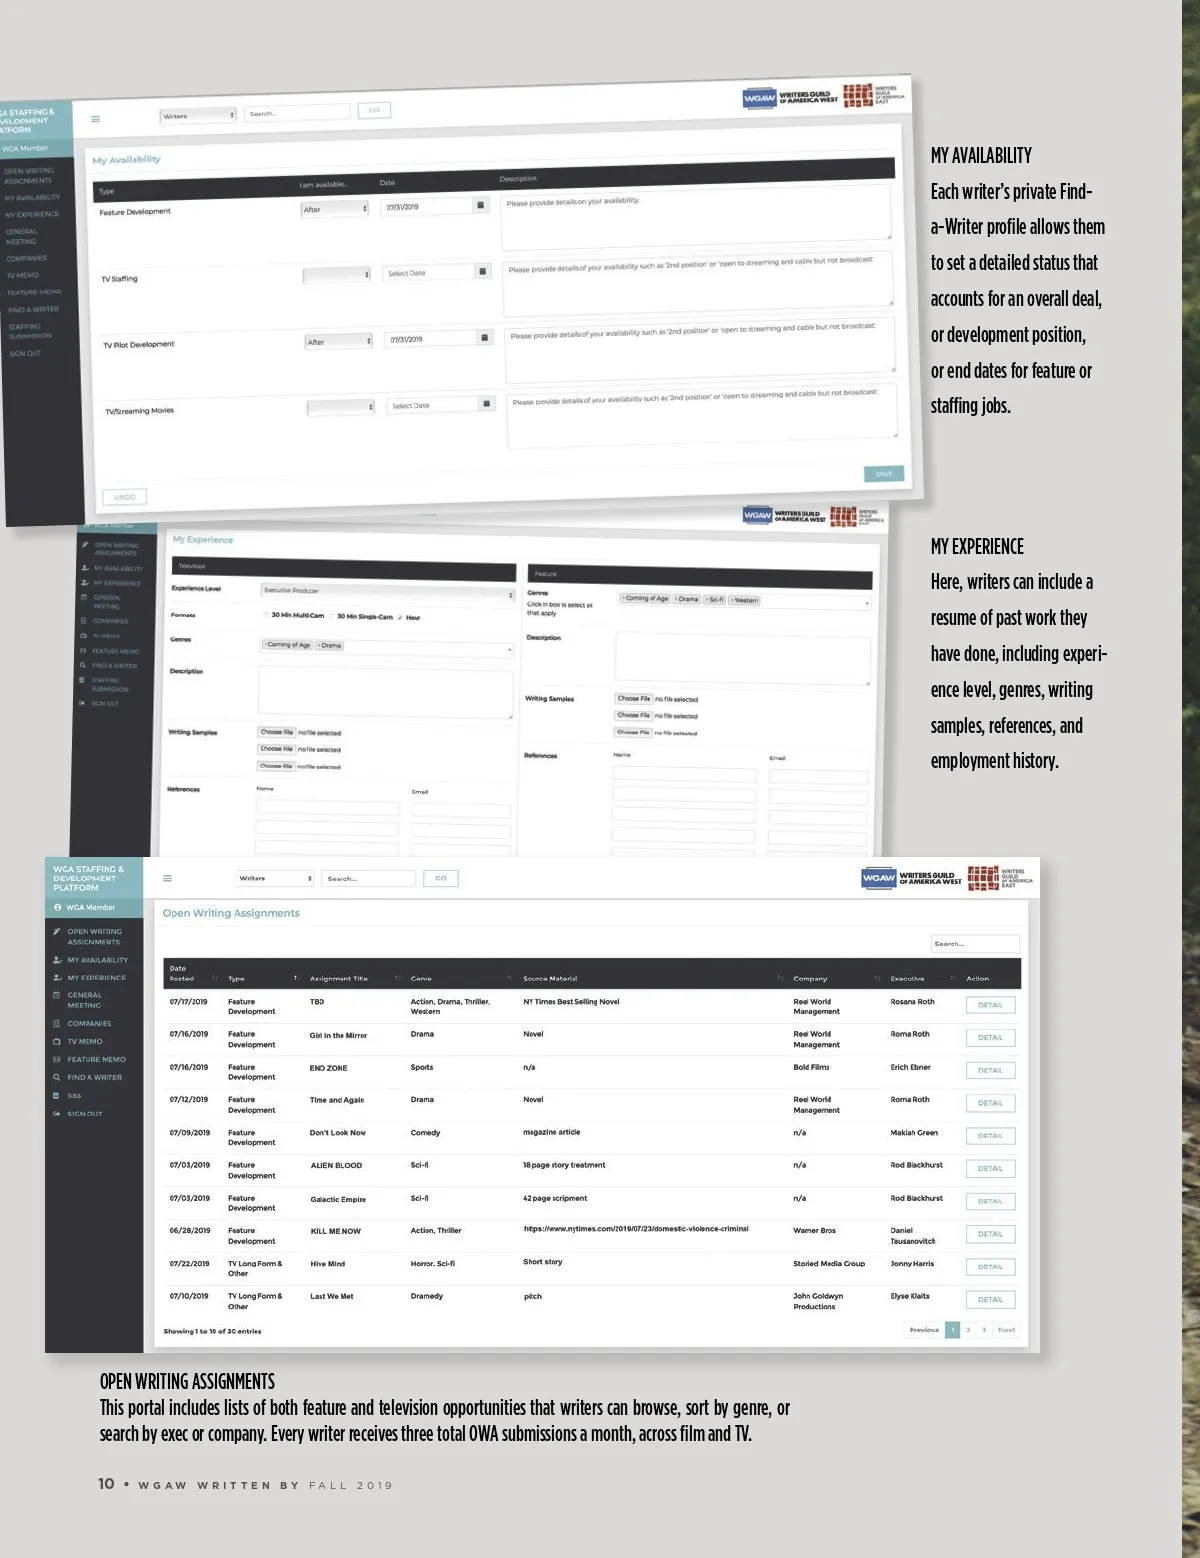
Task: Open Feature Memo in bottom sidebar menu
Action: 96,1059
